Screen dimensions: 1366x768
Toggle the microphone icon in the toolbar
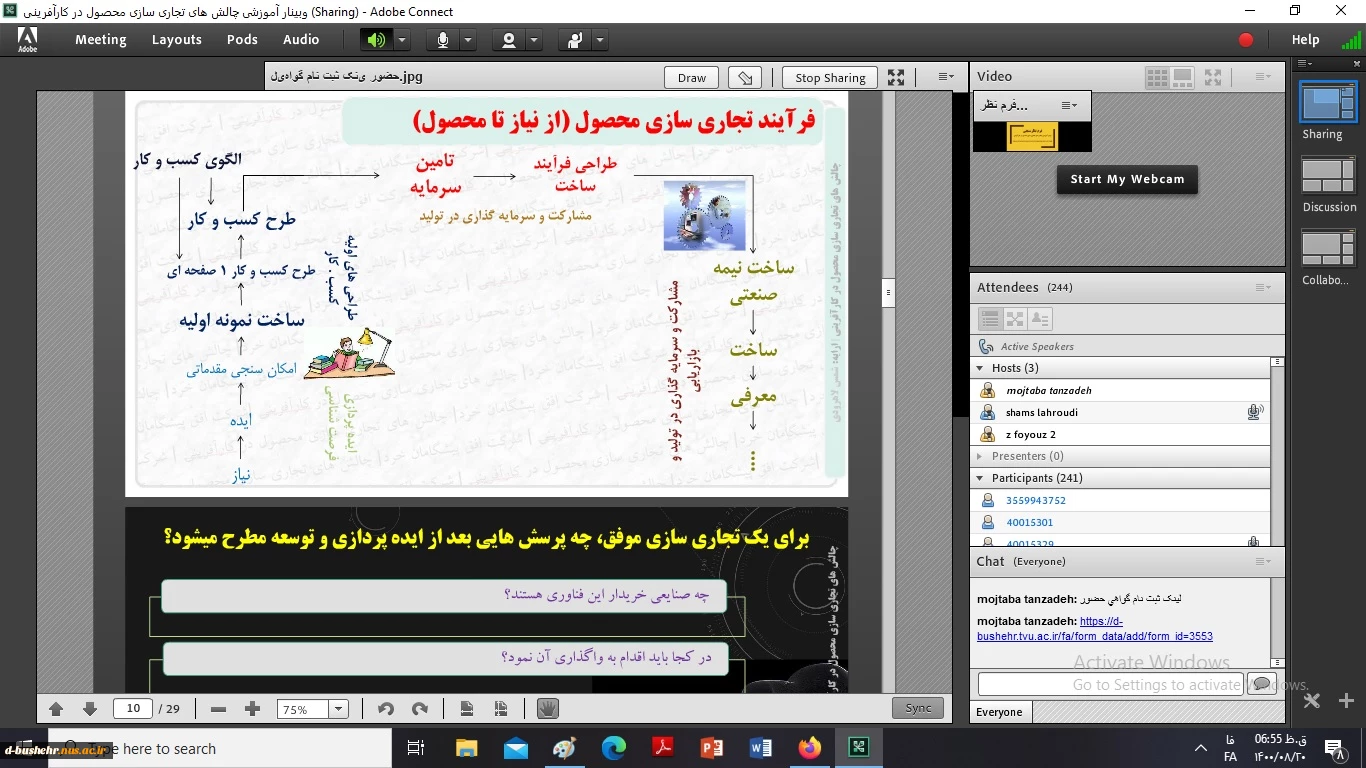442,40
